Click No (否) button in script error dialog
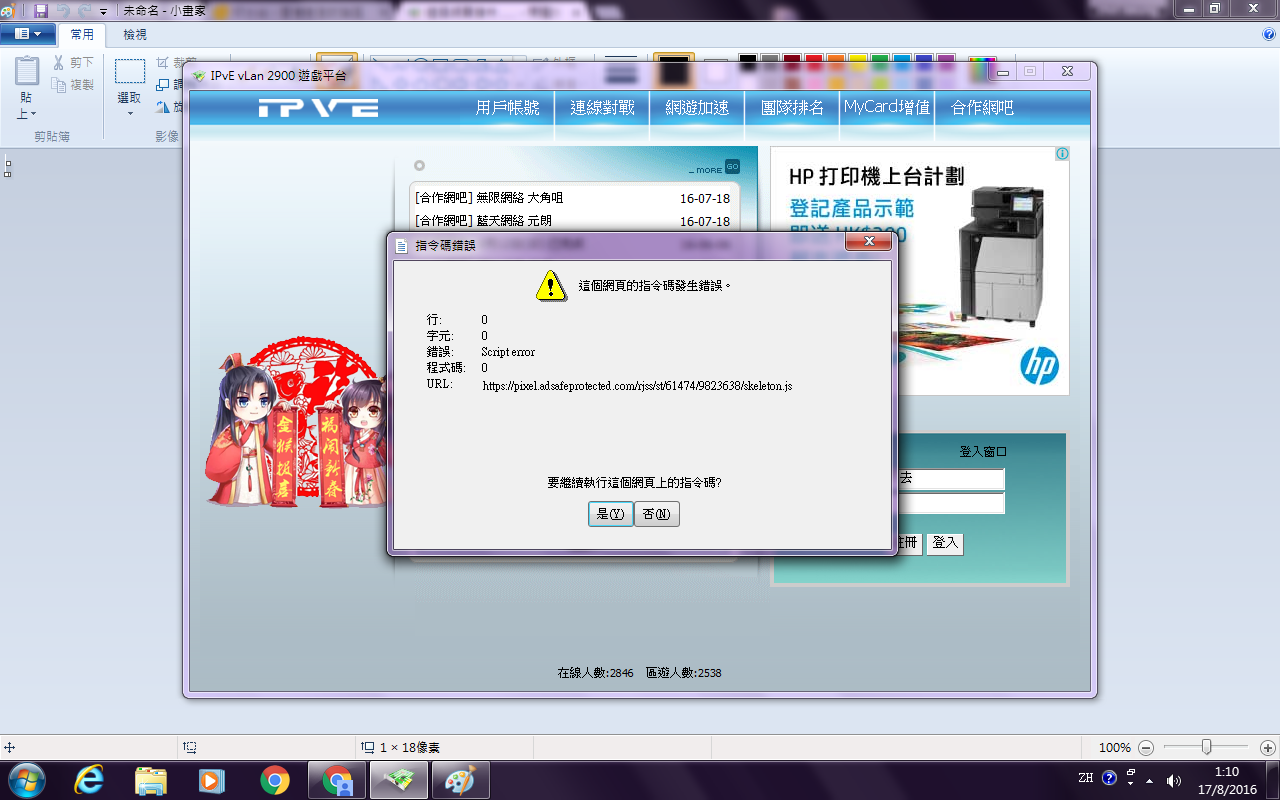Screen dimensions: 1280x800 657,514
